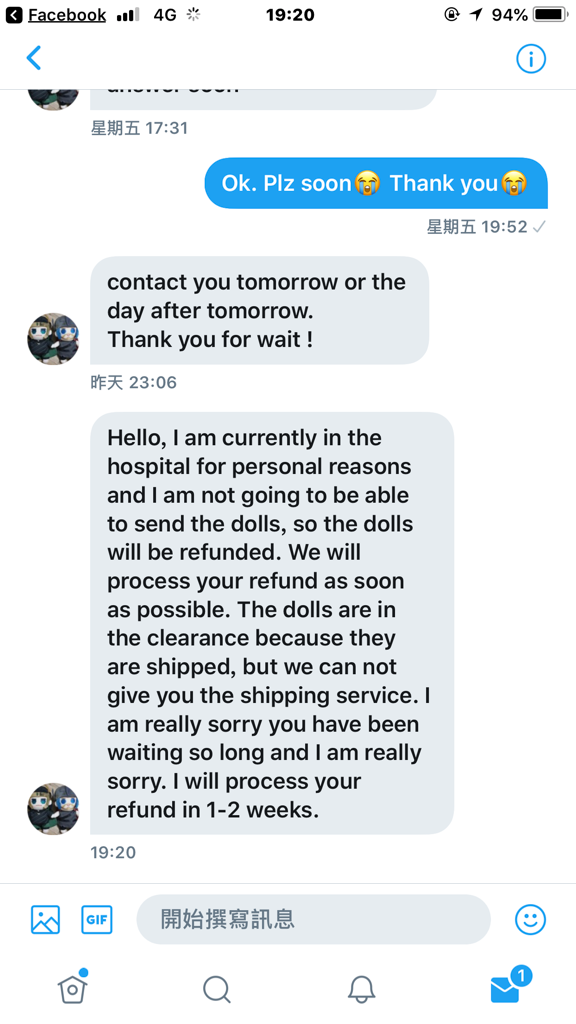Select the hospital refund message bubble
This screenshot has height=1024, width=576.
(272, 623)
